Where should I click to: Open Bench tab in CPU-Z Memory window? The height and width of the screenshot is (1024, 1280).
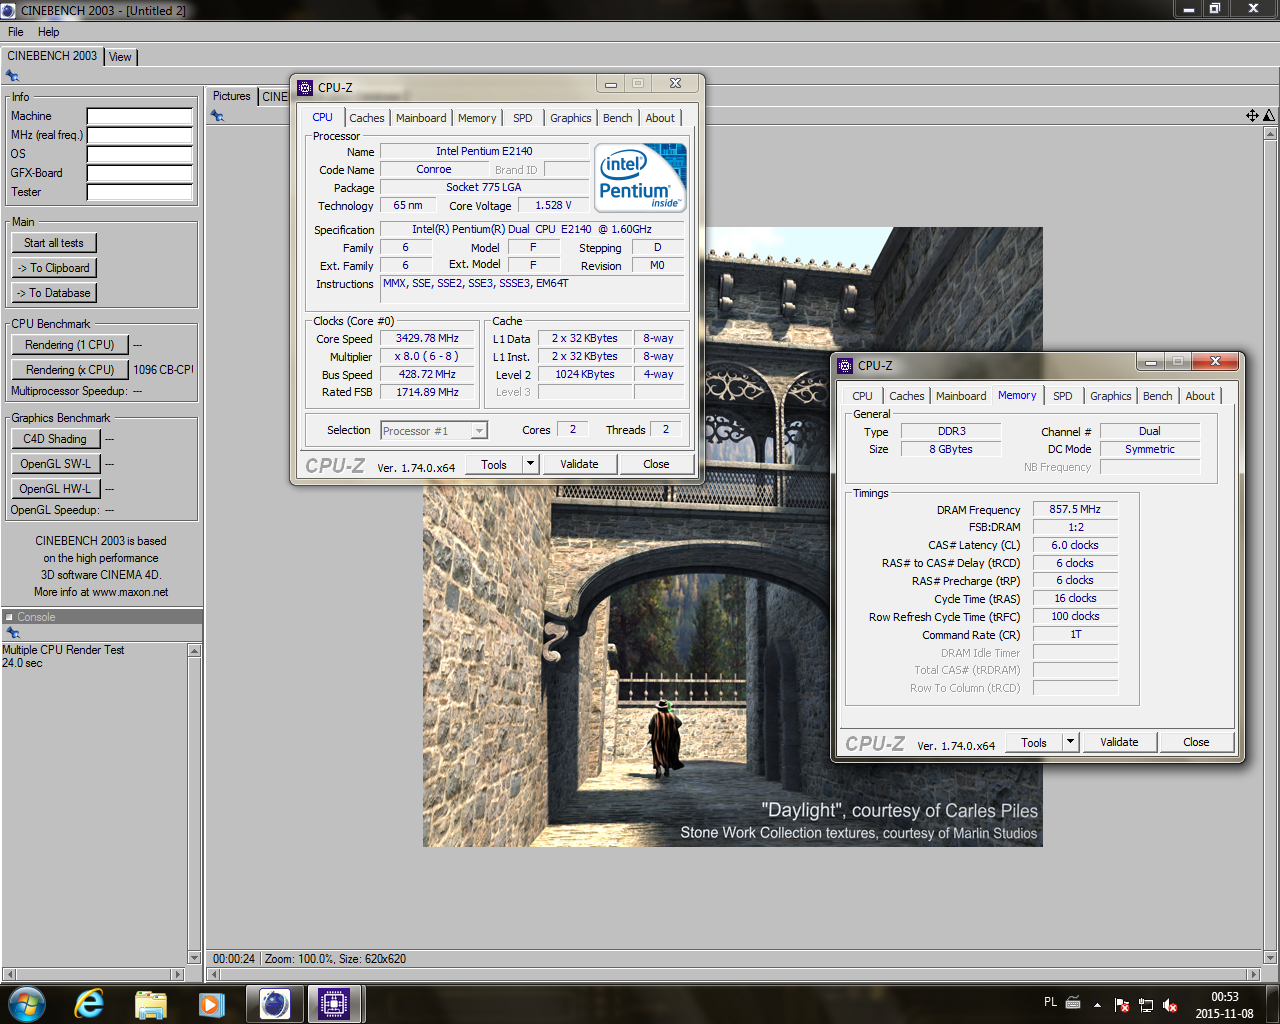pyautogui.click(x=1158, y=396)
